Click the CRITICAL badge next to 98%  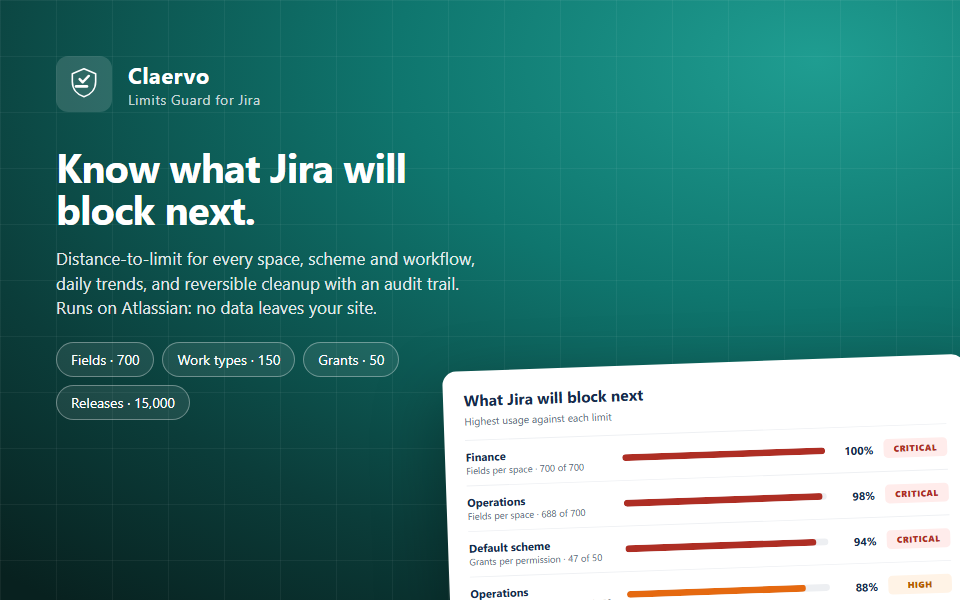coord(917,493)
